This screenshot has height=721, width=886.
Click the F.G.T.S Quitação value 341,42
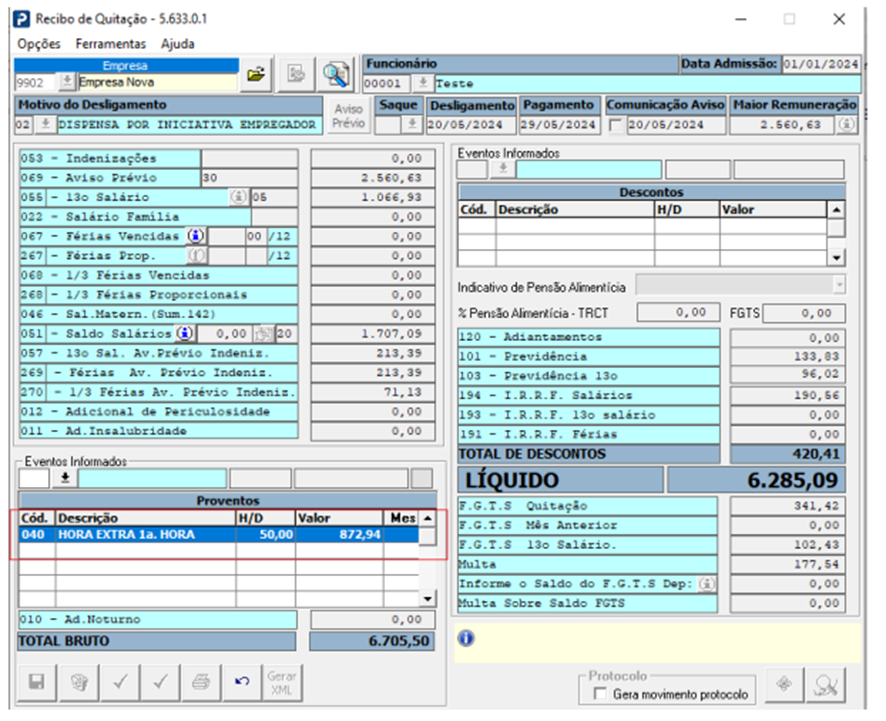pyautogui.click(x=788, y=506)
